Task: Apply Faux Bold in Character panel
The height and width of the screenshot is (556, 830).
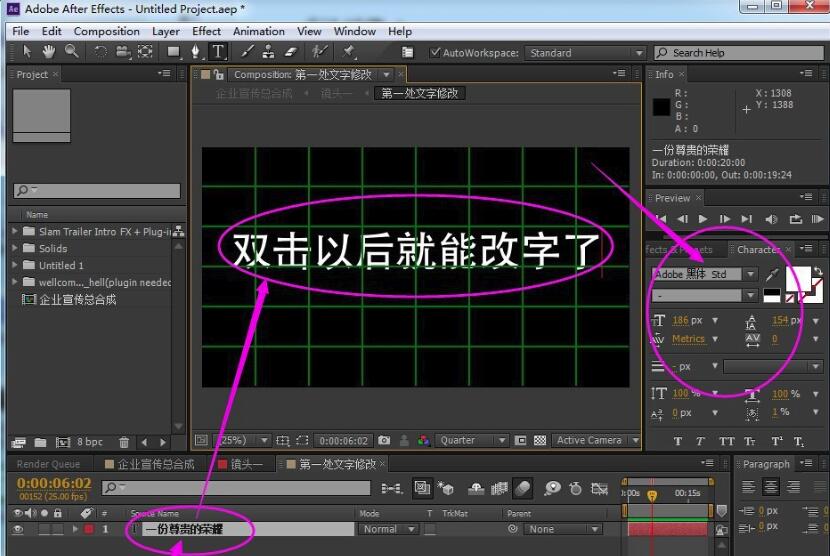Action: pyautogui.click(x=678, y=441)
